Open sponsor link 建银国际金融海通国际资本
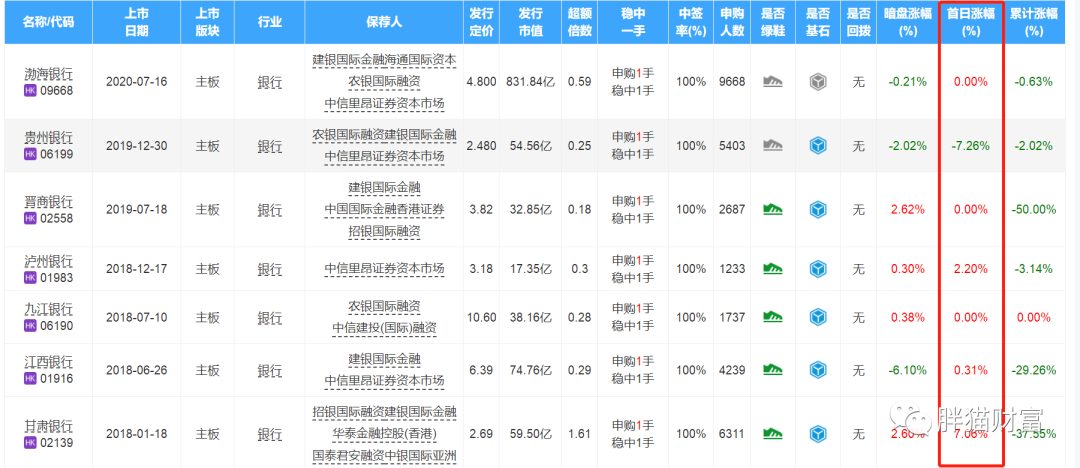The image size is (1080, 468). pos(384,60)
